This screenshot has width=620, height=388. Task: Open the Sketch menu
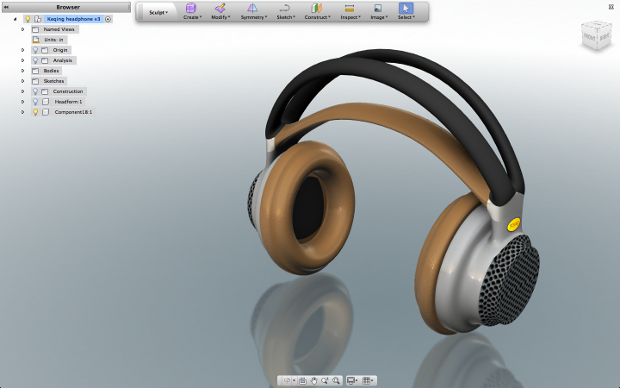pyautogui.click(x=285, y=11)
